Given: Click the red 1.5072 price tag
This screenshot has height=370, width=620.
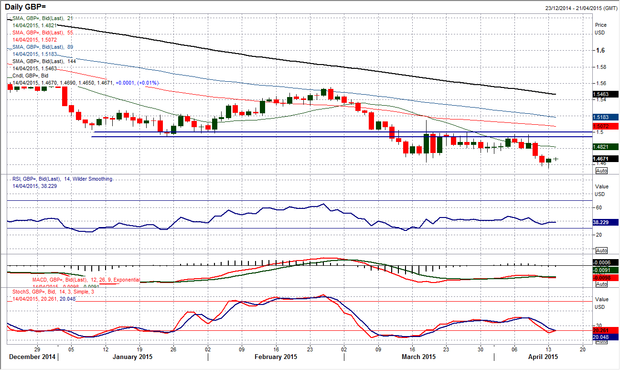Looking at the screenshot, I should (x=605, y=126).
